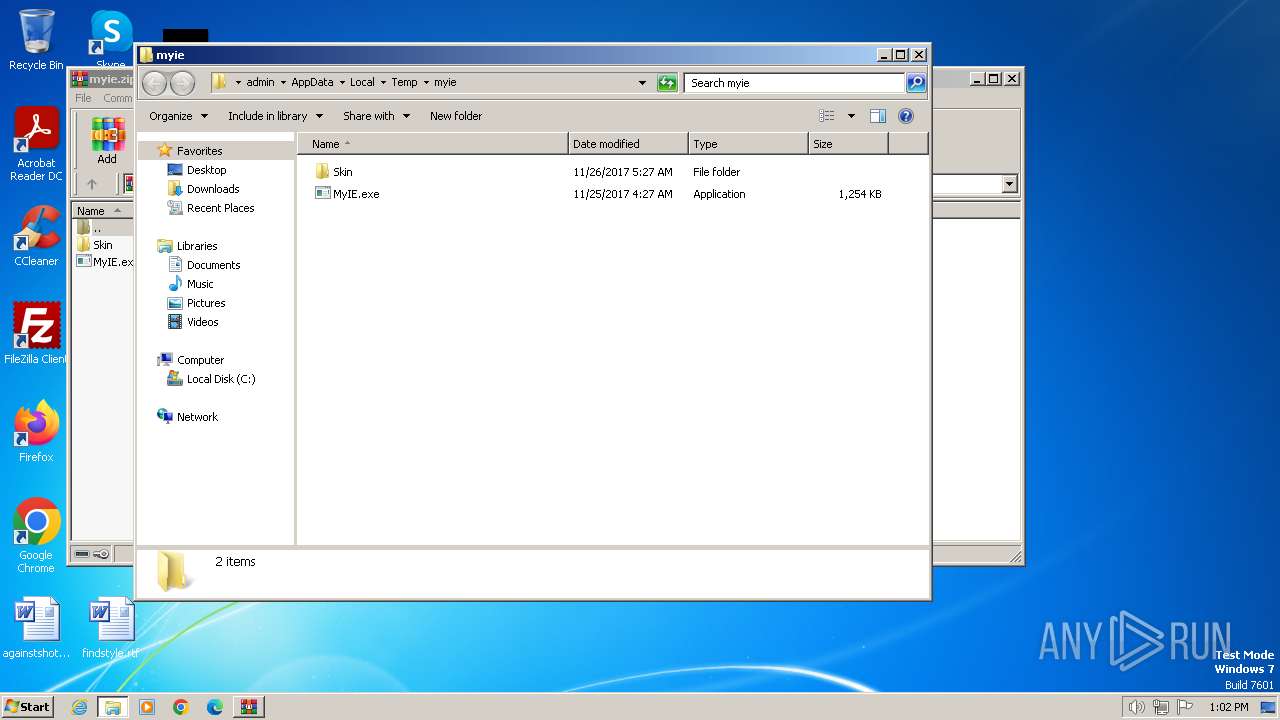Open findstyle.rtf document on desktop
This screenshot has width=1280, height=720.
[111, 628]
